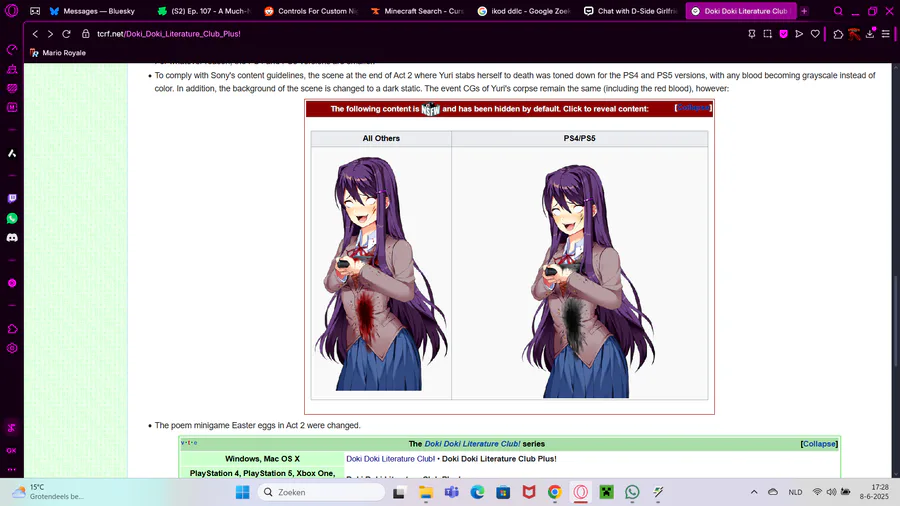Screen dimensions: 900x506
Task: Open sidebar extensions cube icon
Action: tap(12, 329)
